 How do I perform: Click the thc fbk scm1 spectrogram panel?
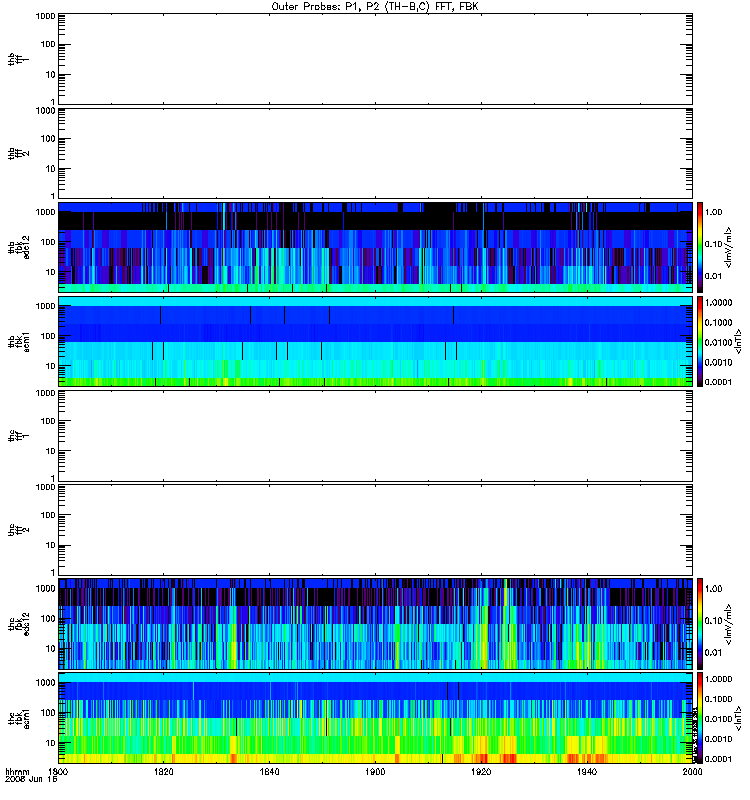point(375,718)
